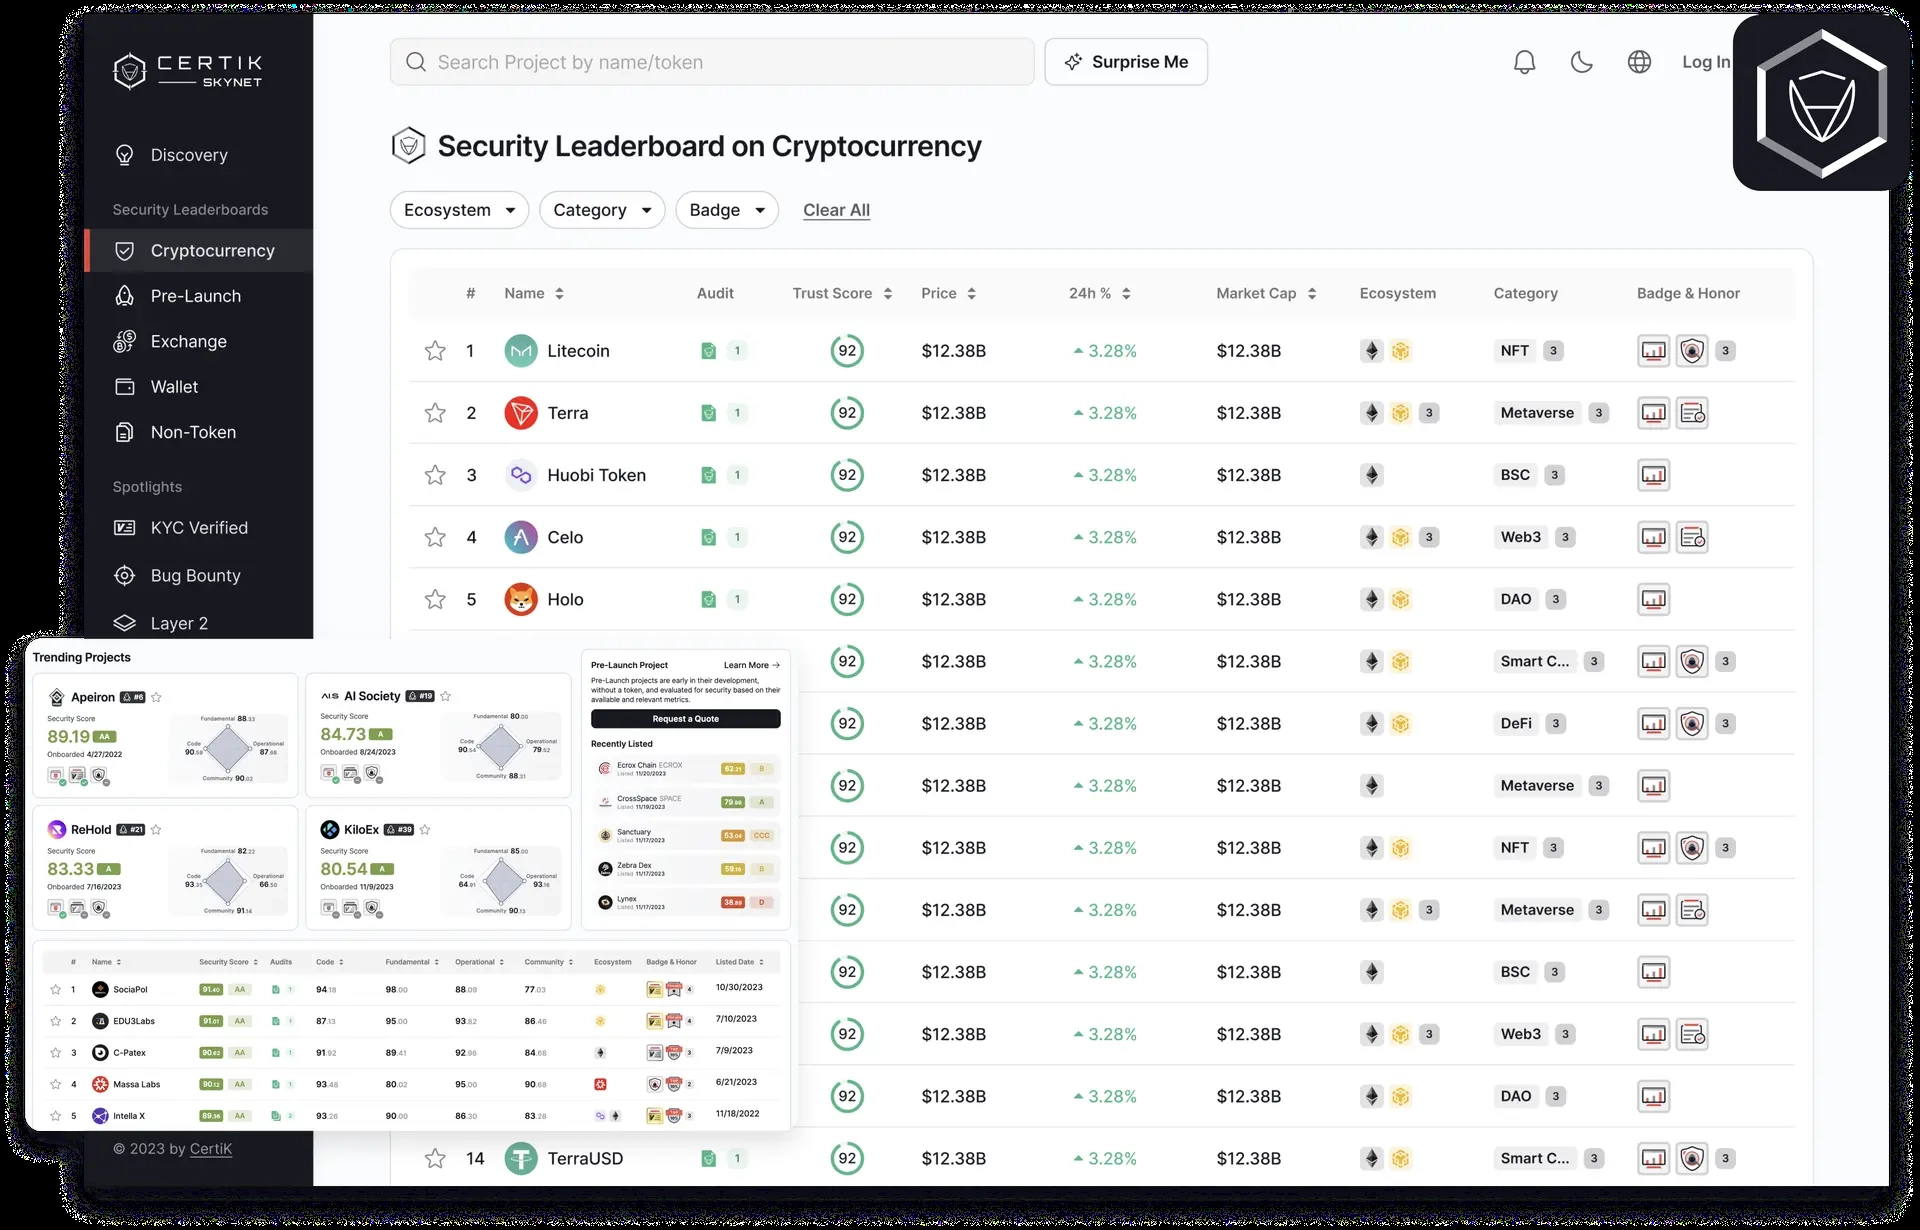The height and width of the screenshot is (1230, 1920).
Task: Open the Badge filter dropdown
Action: tap(727, 210)
